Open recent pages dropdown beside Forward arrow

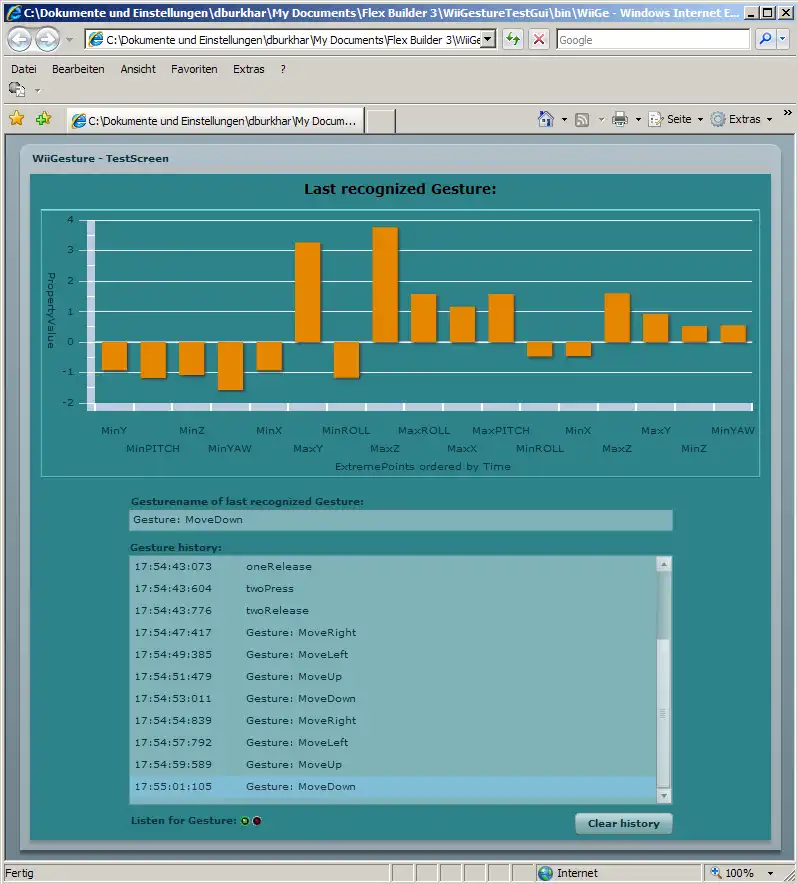[x=69, y=40]
